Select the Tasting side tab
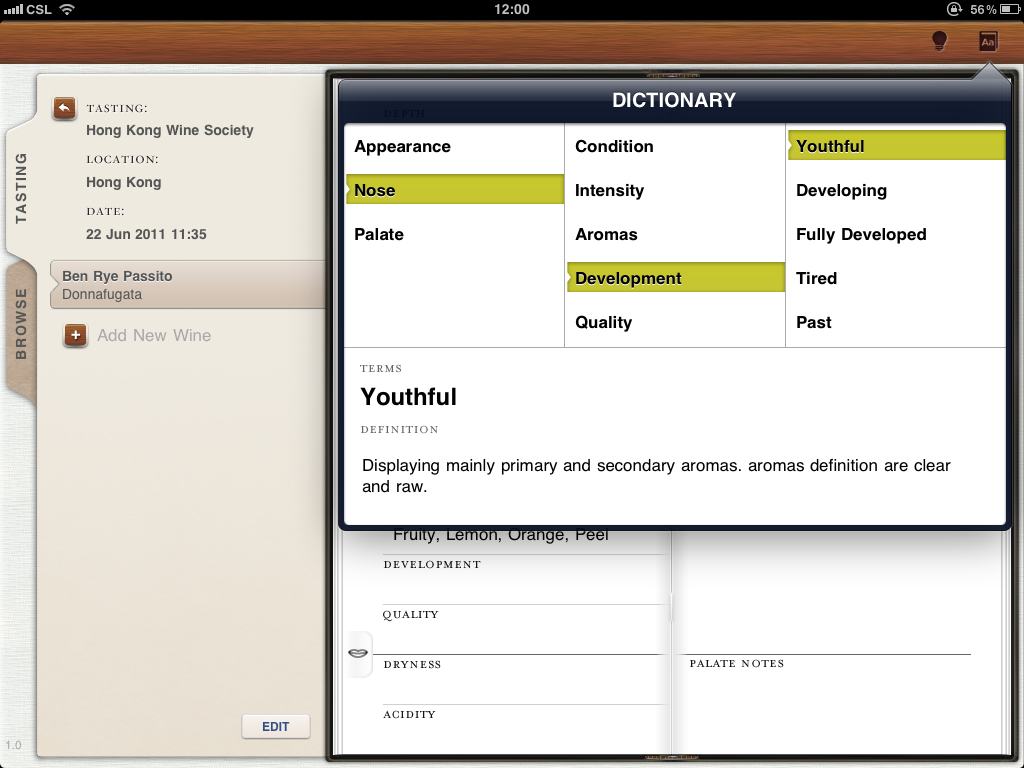 coord(21,187)
